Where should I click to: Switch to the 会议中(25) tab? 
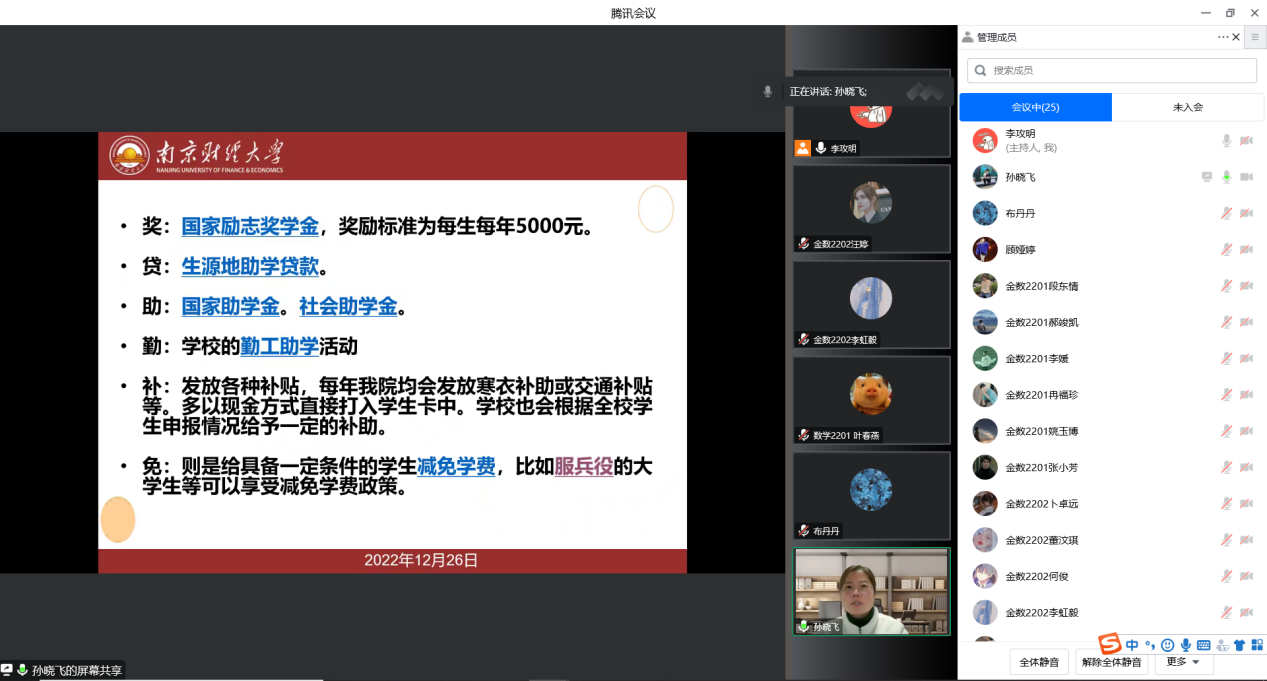pyautogui.click(x=1035, y=107)
